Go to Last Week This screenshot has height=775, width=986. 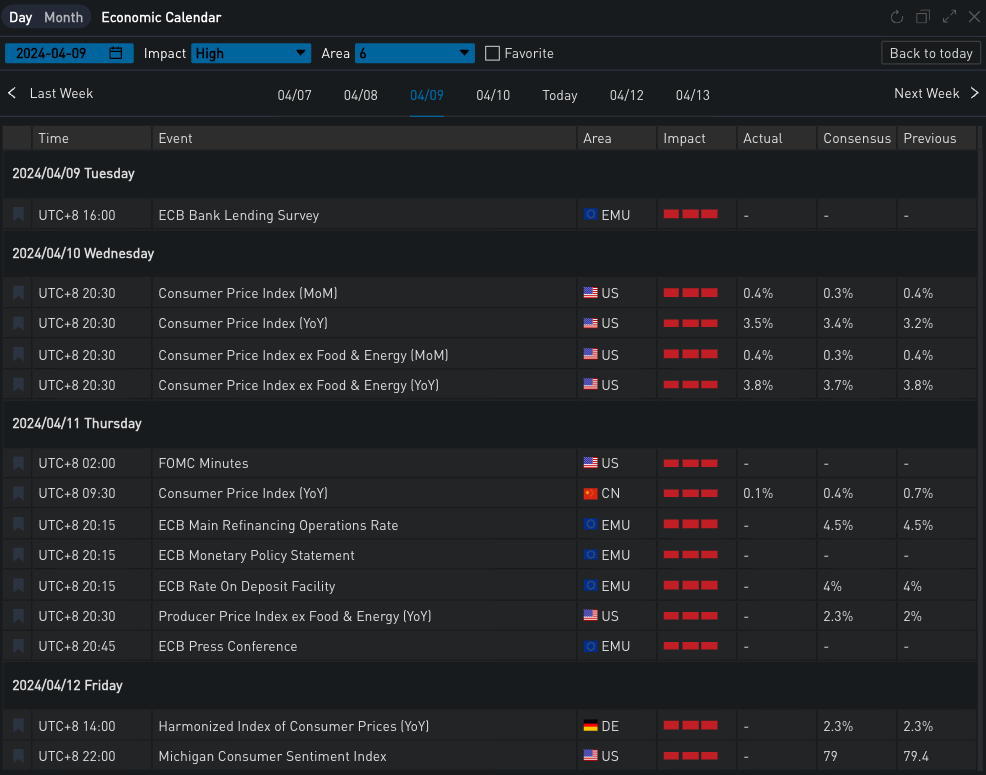coord(52,93)
